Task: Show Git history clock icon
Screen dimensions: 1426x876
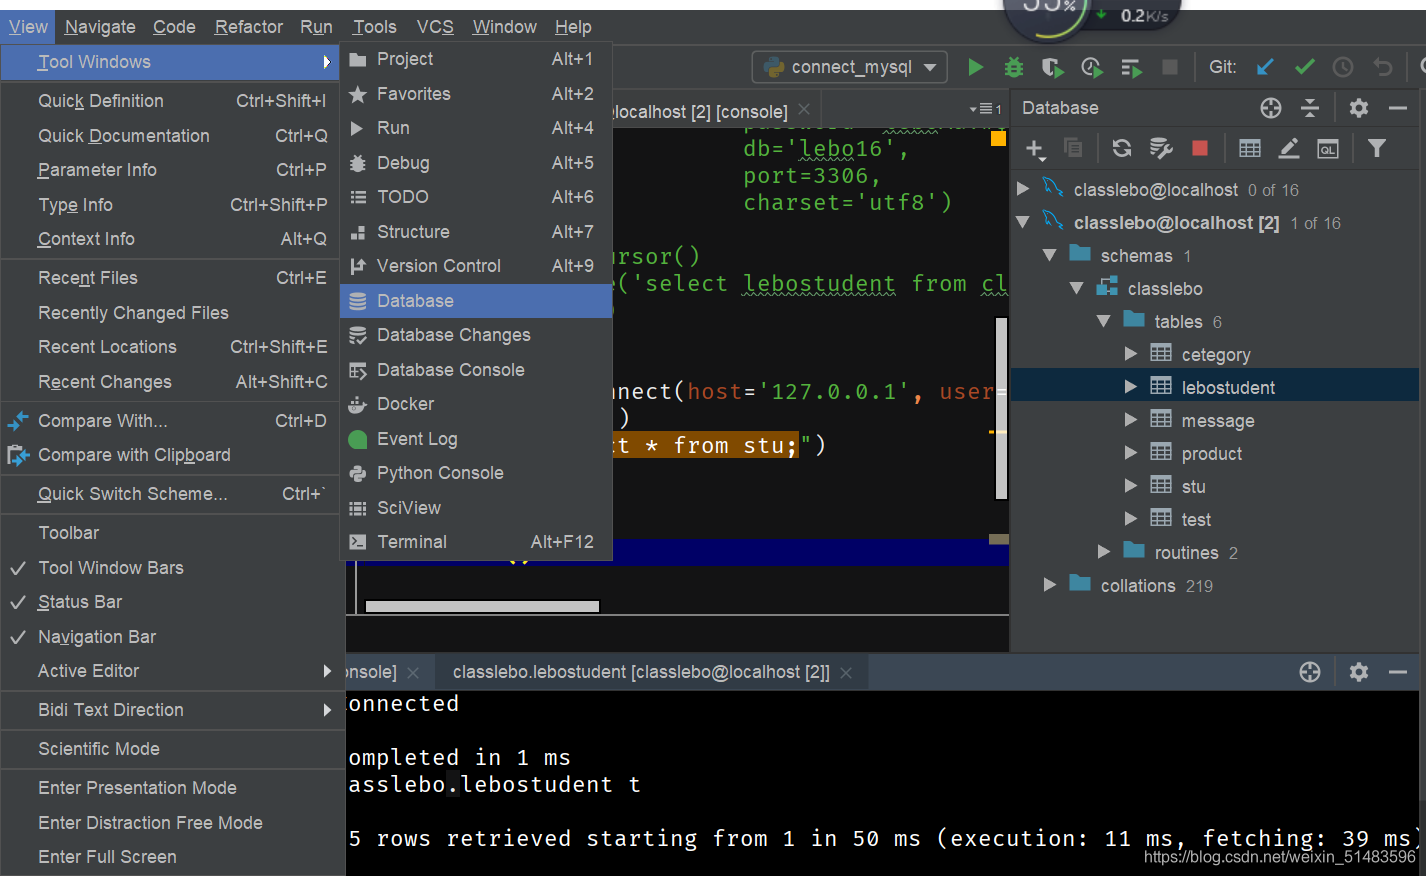Action: (x=1343, y=67)
